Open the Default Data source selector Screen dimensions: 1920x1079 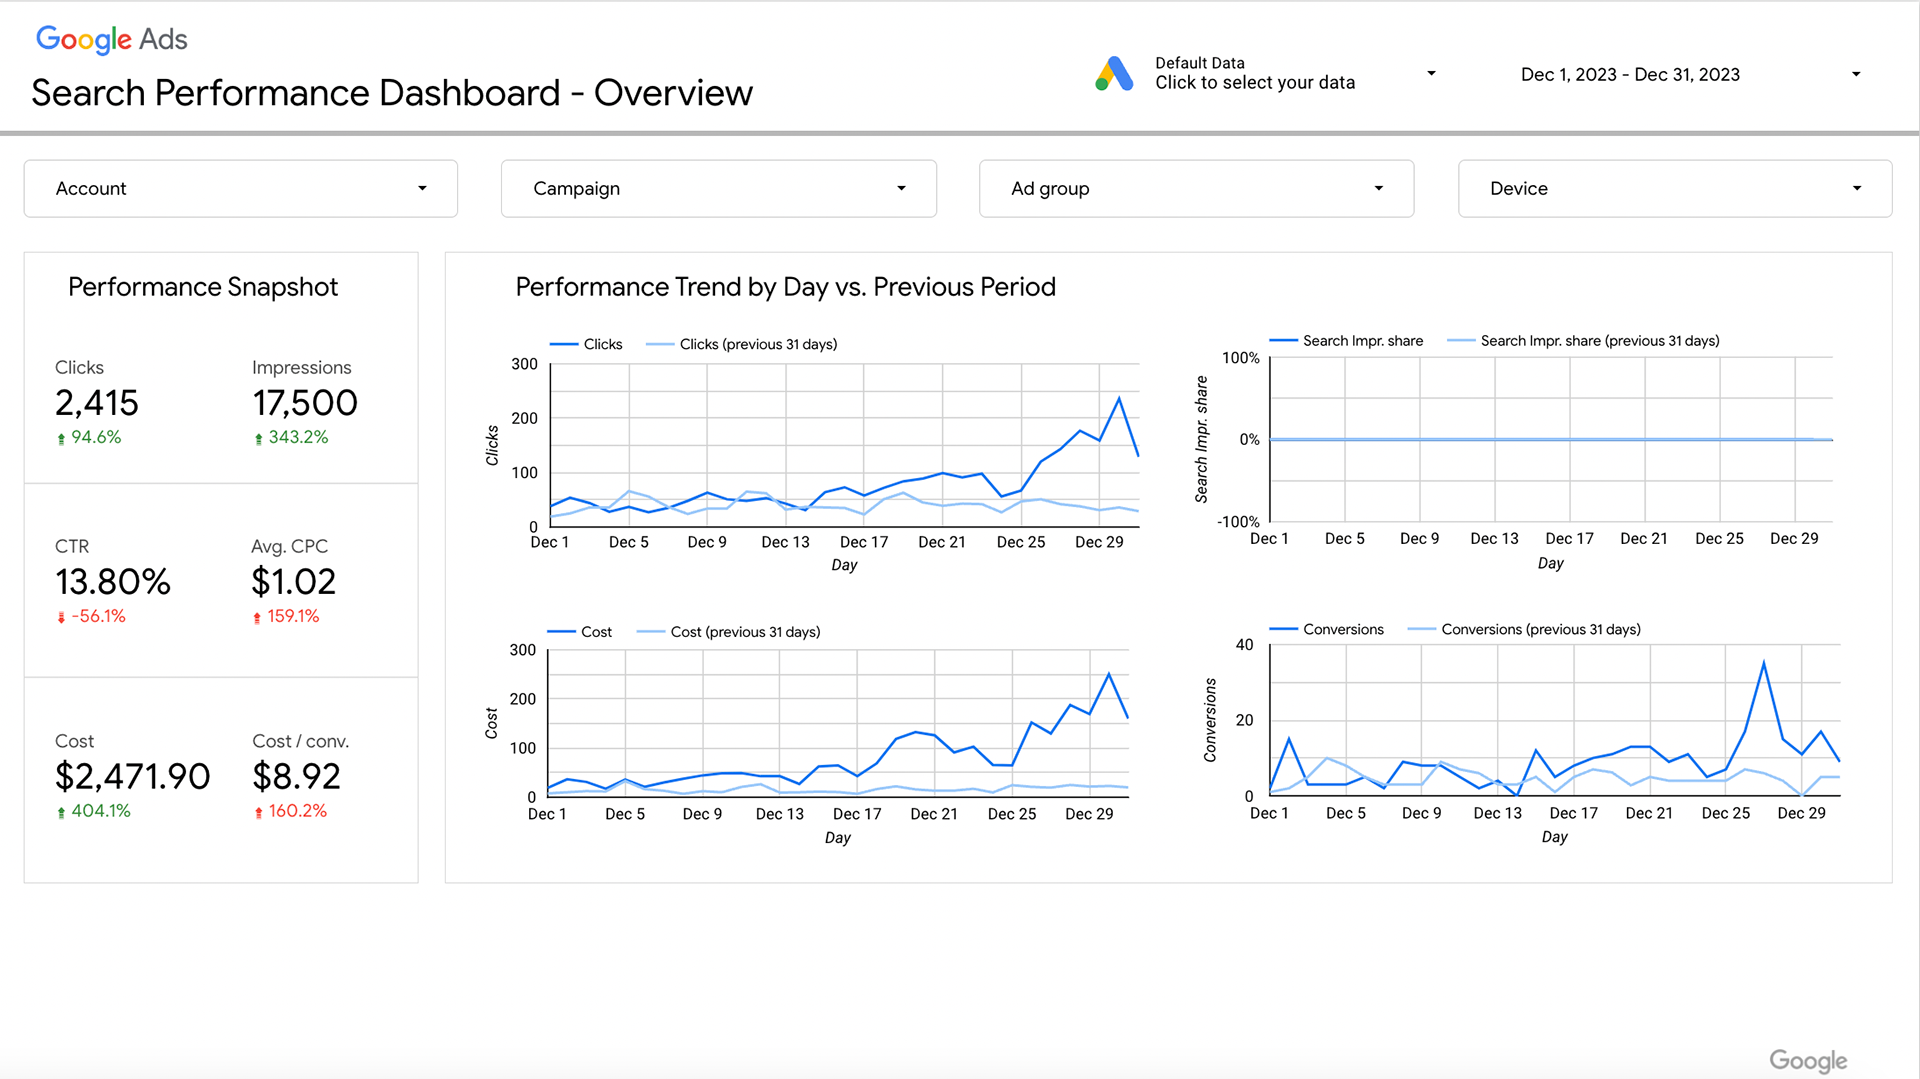[1265, 73]
